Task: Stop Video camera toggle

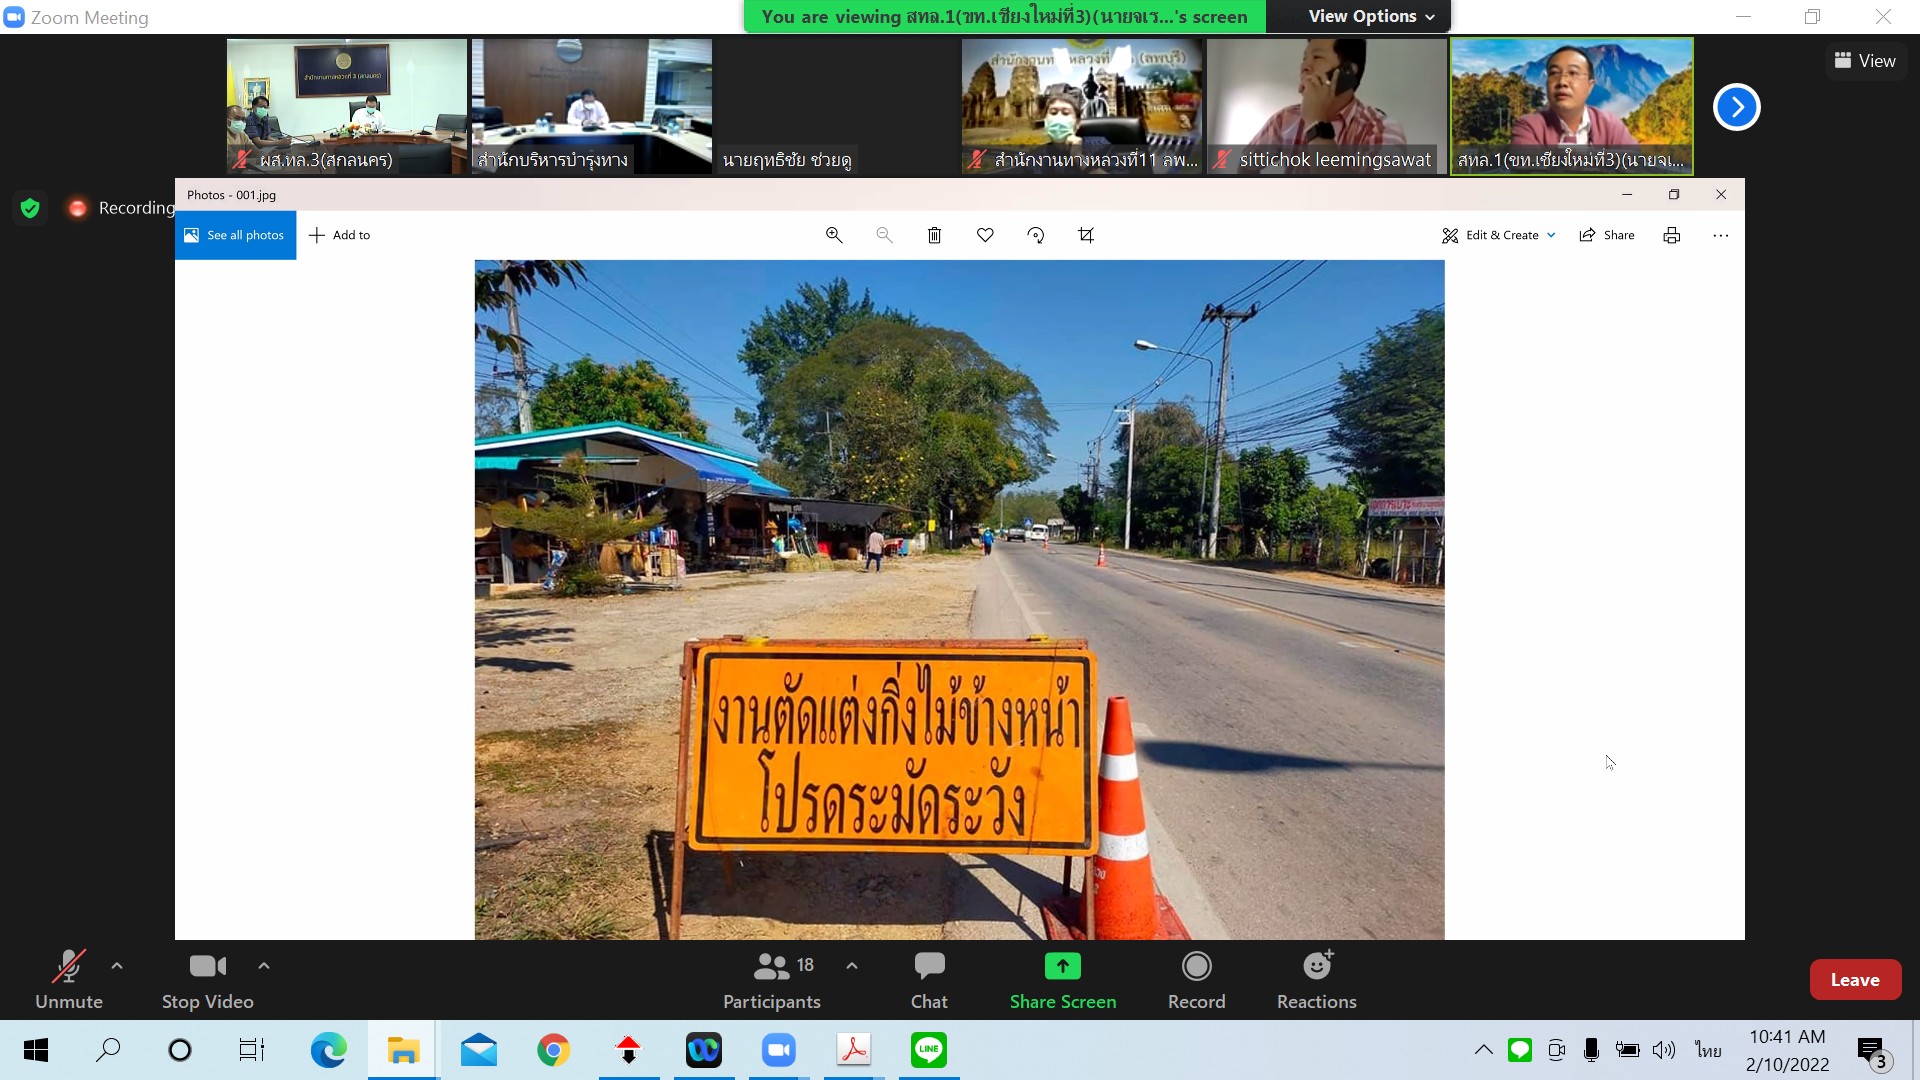Action: [207, 979]
